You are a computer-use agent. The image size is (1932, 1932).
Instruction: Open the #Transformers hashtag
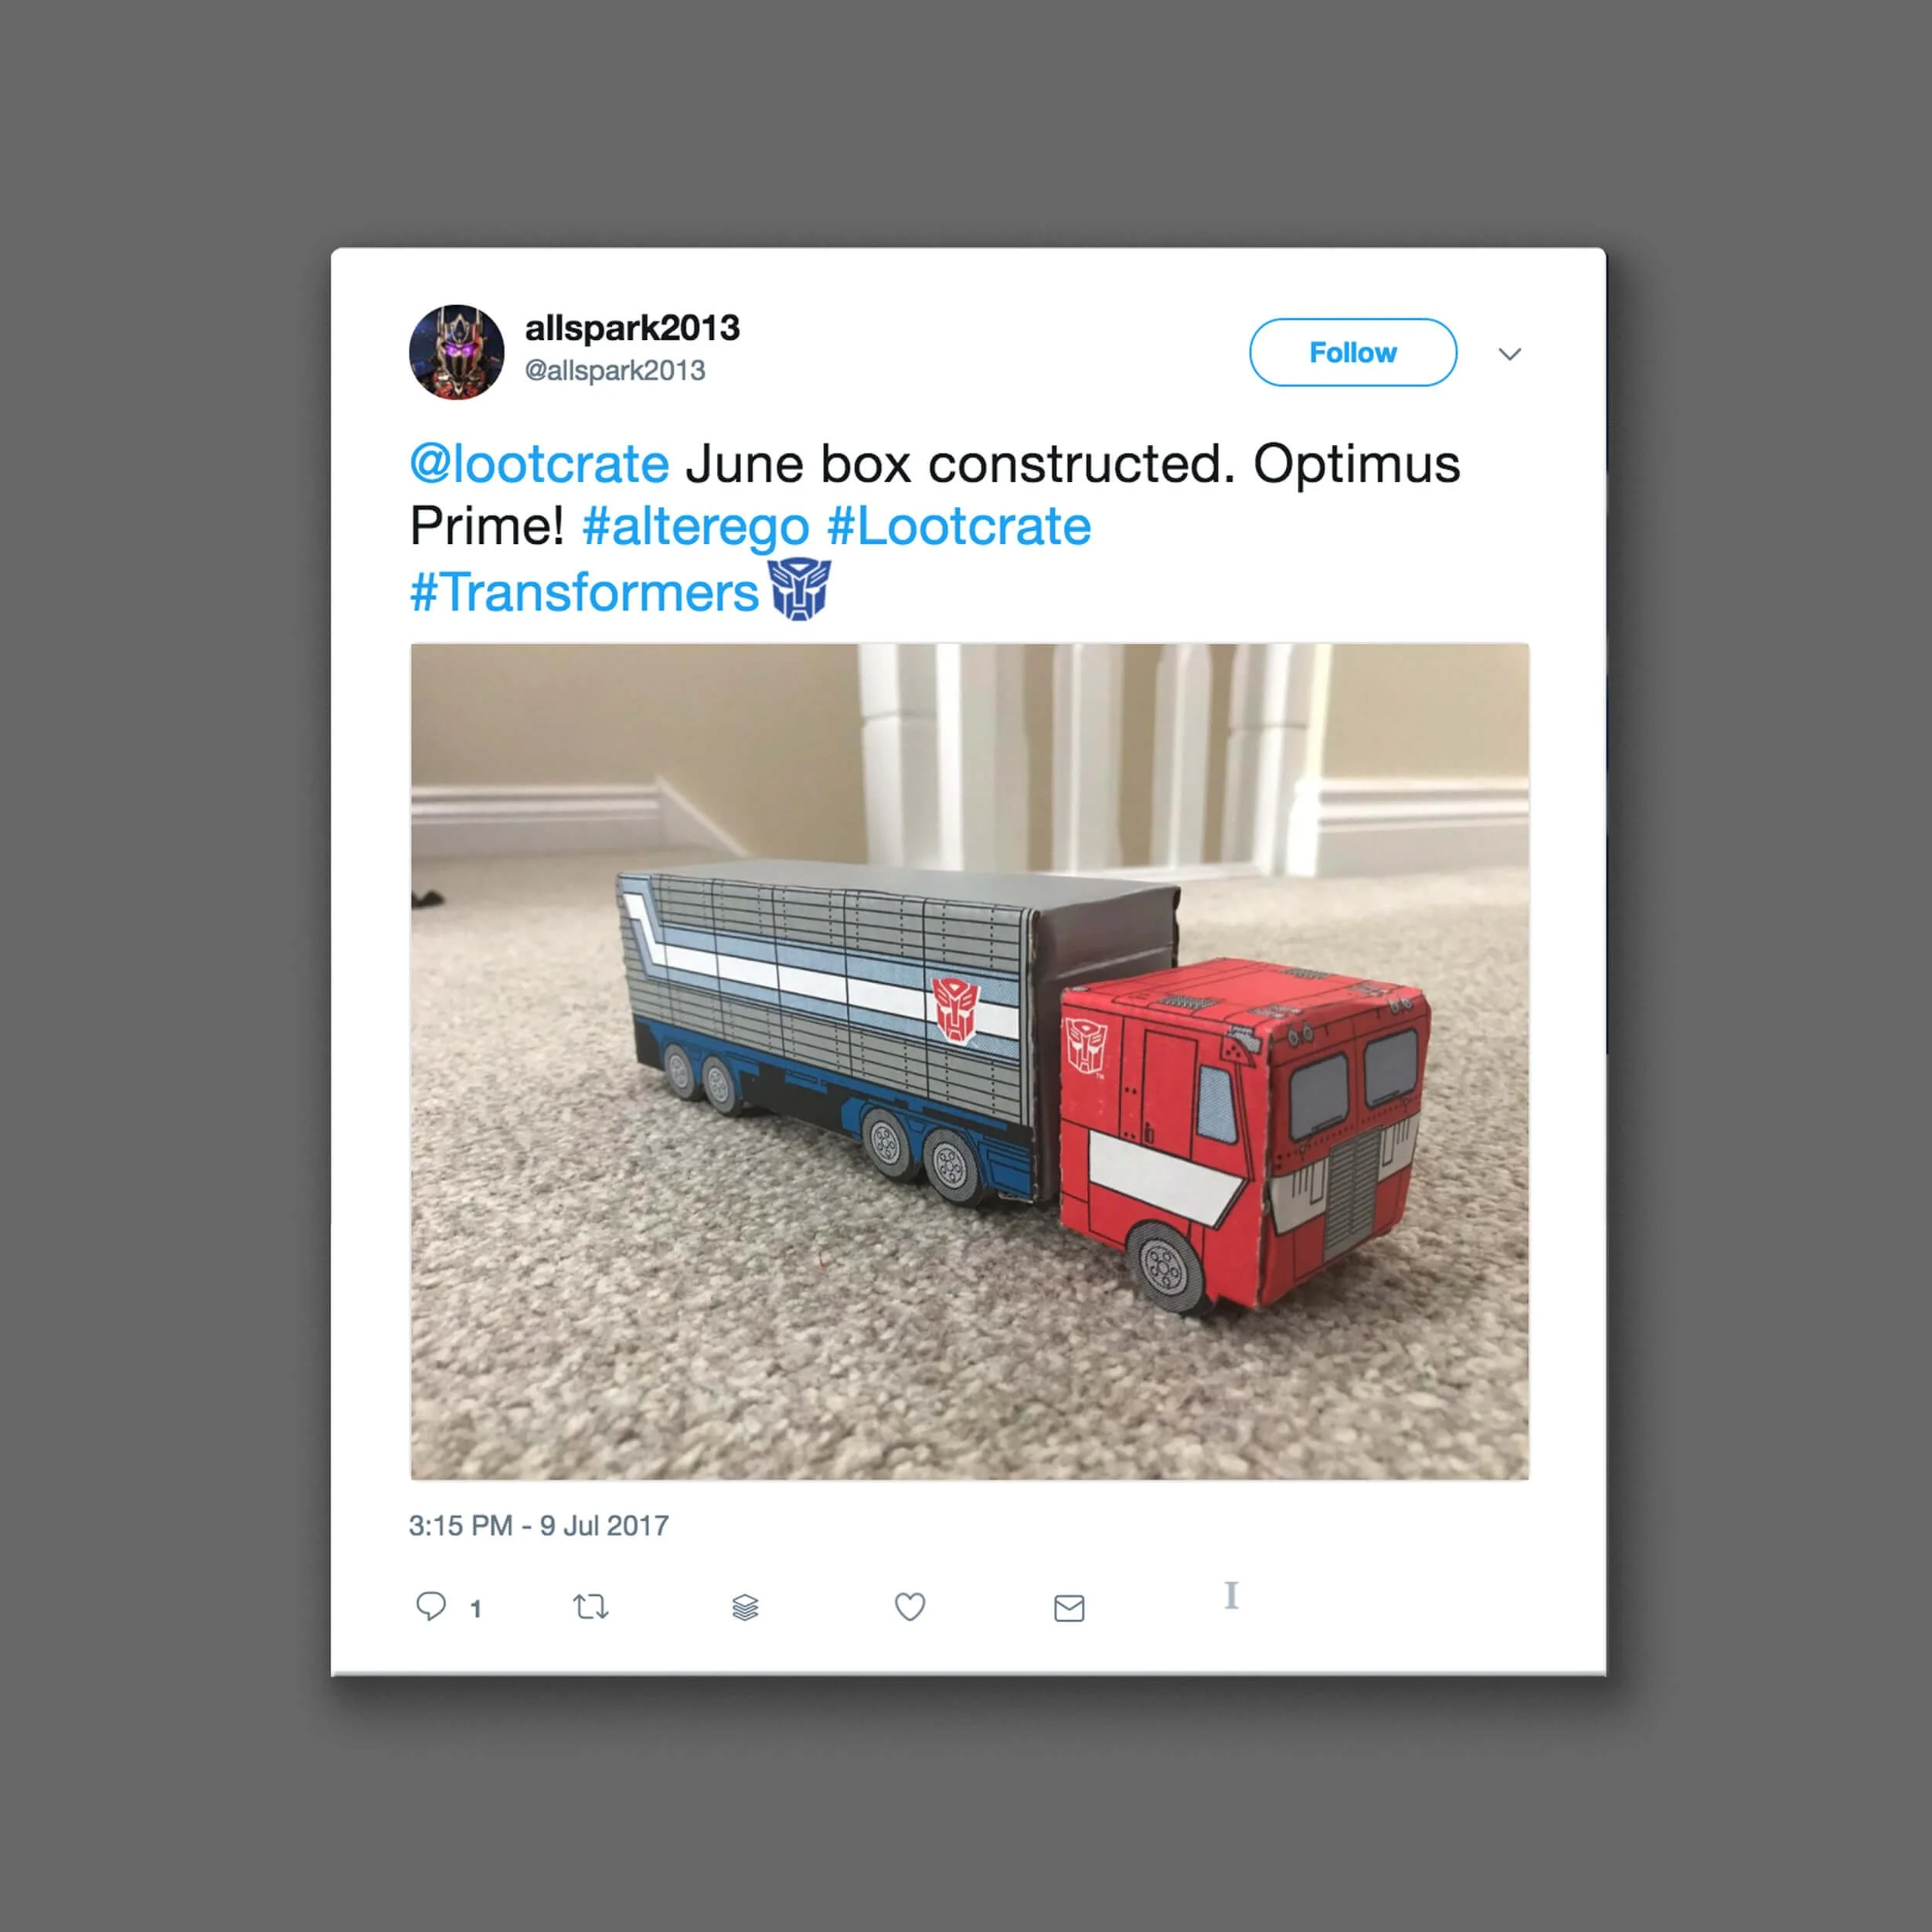pyautogui.click(x=584, y=592)
